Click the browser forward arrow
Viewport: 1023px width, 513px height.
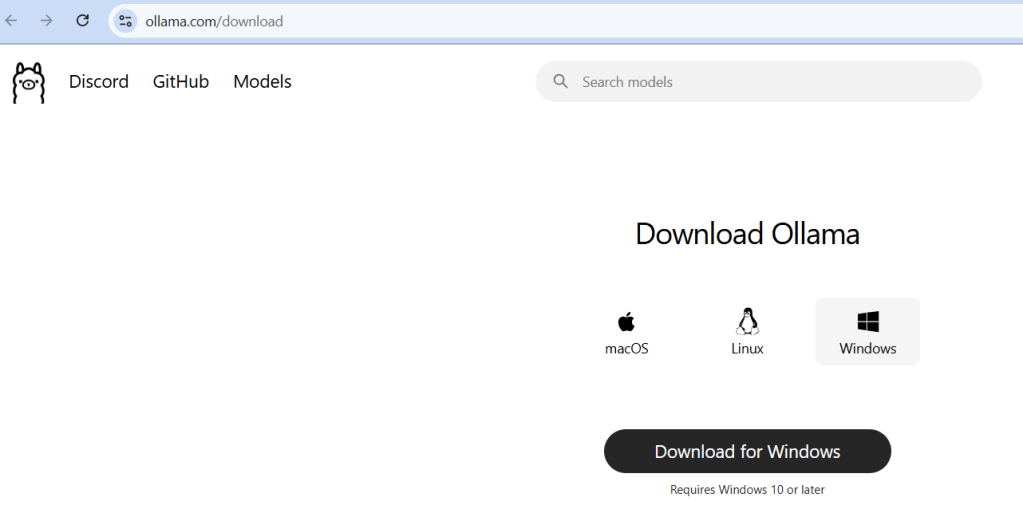click(46, 20)
